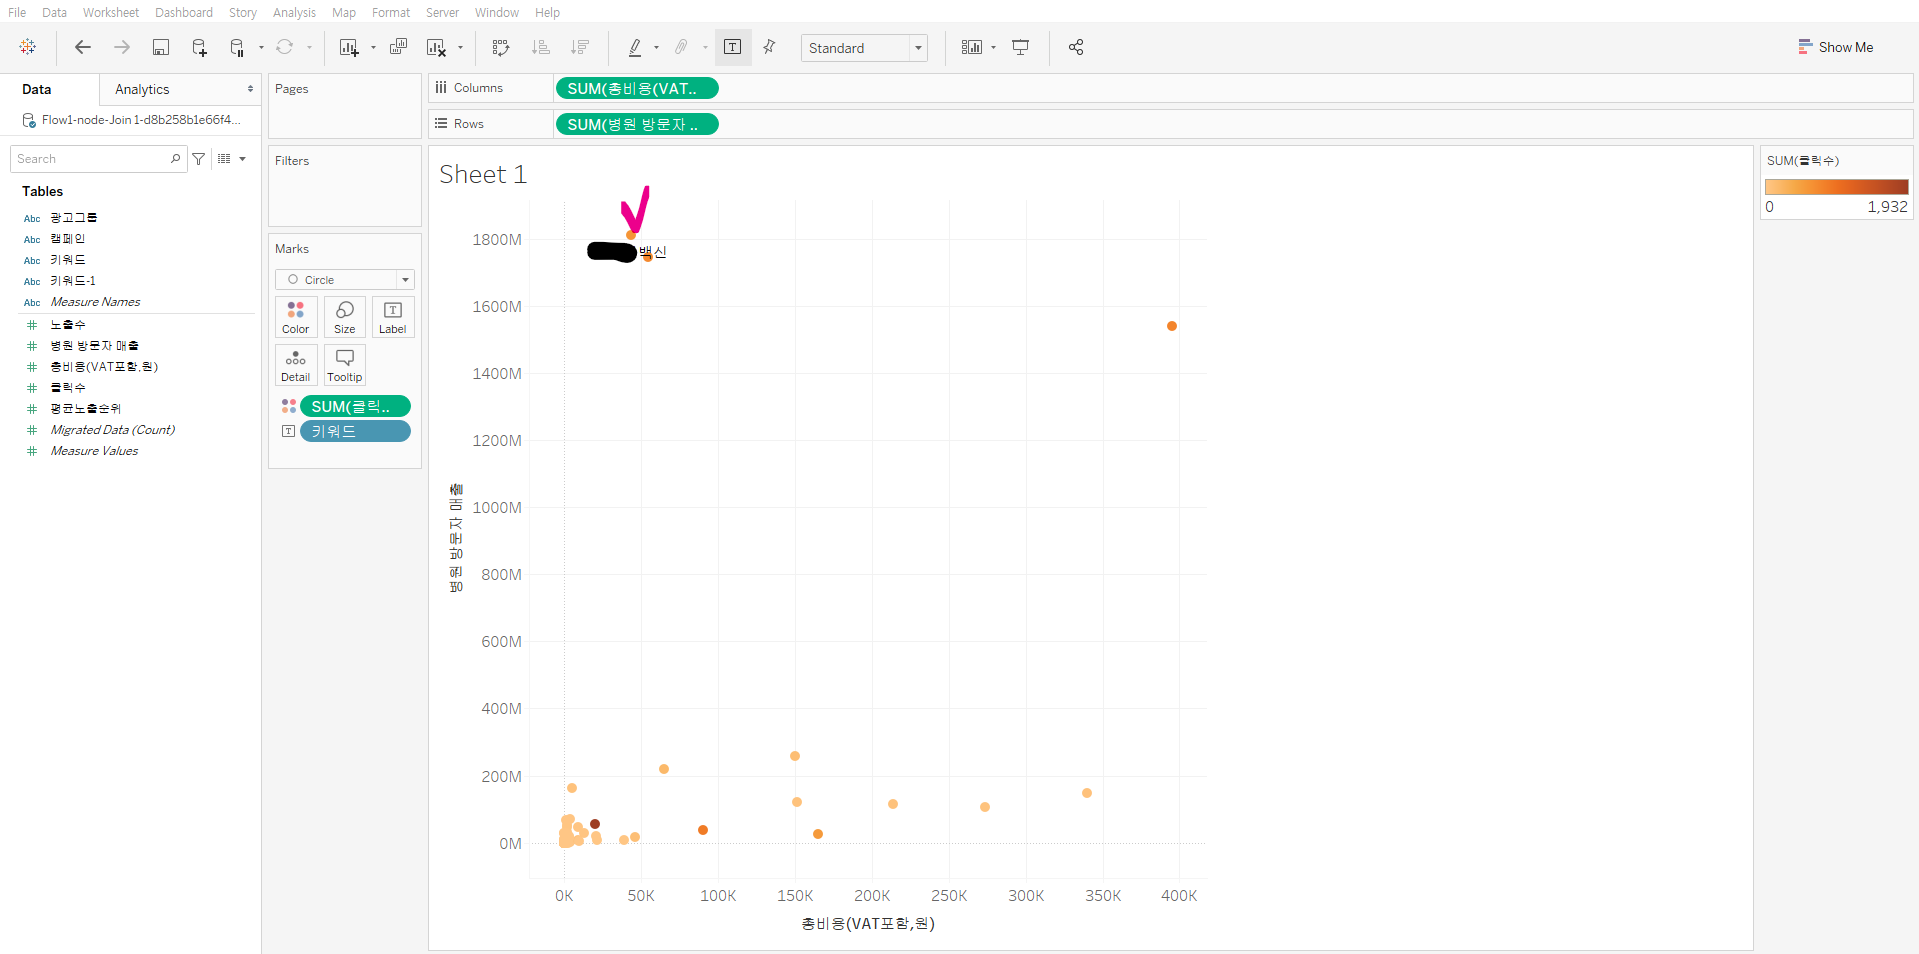Image resolution: width=1919 pixels, height=954 pixels.
Task: Open the Highlight dropdown arrow
Action: click(656, 47)
